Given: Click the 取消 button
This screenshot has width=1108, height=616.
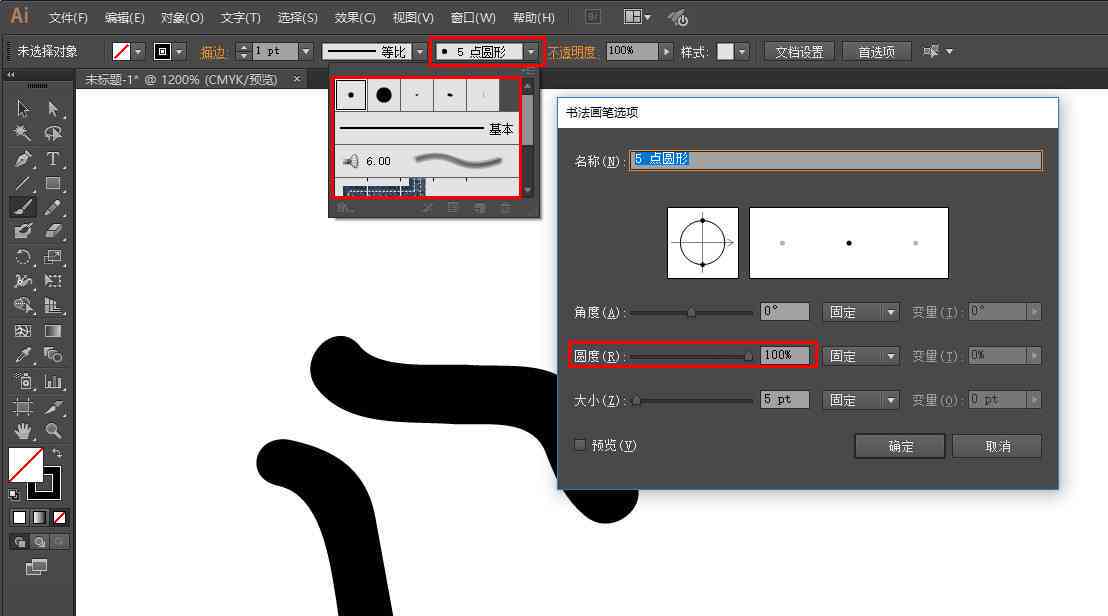Looking at the screenshot, I should click(997, 446).
